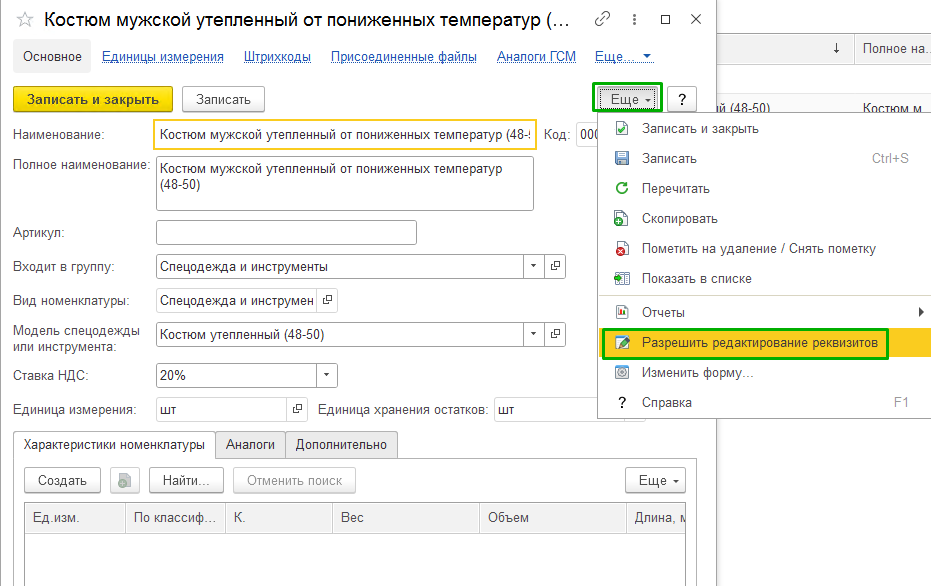Screen dimensions: 931x586
Task: Expand the Модель спецодежды dropdown list
Action: coord(534,335)
